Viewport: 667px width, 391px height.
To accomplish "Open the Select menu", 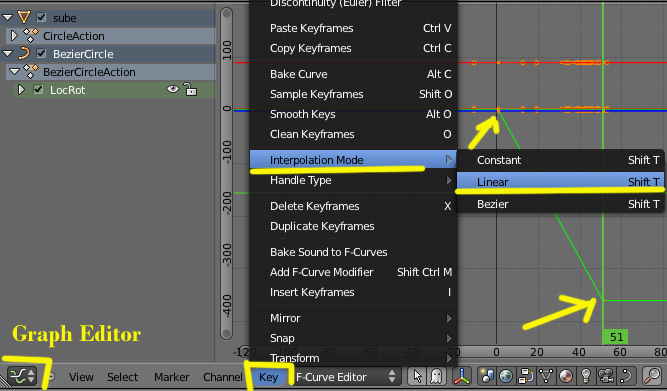I will pyautogui.click(x=123, y=377).
